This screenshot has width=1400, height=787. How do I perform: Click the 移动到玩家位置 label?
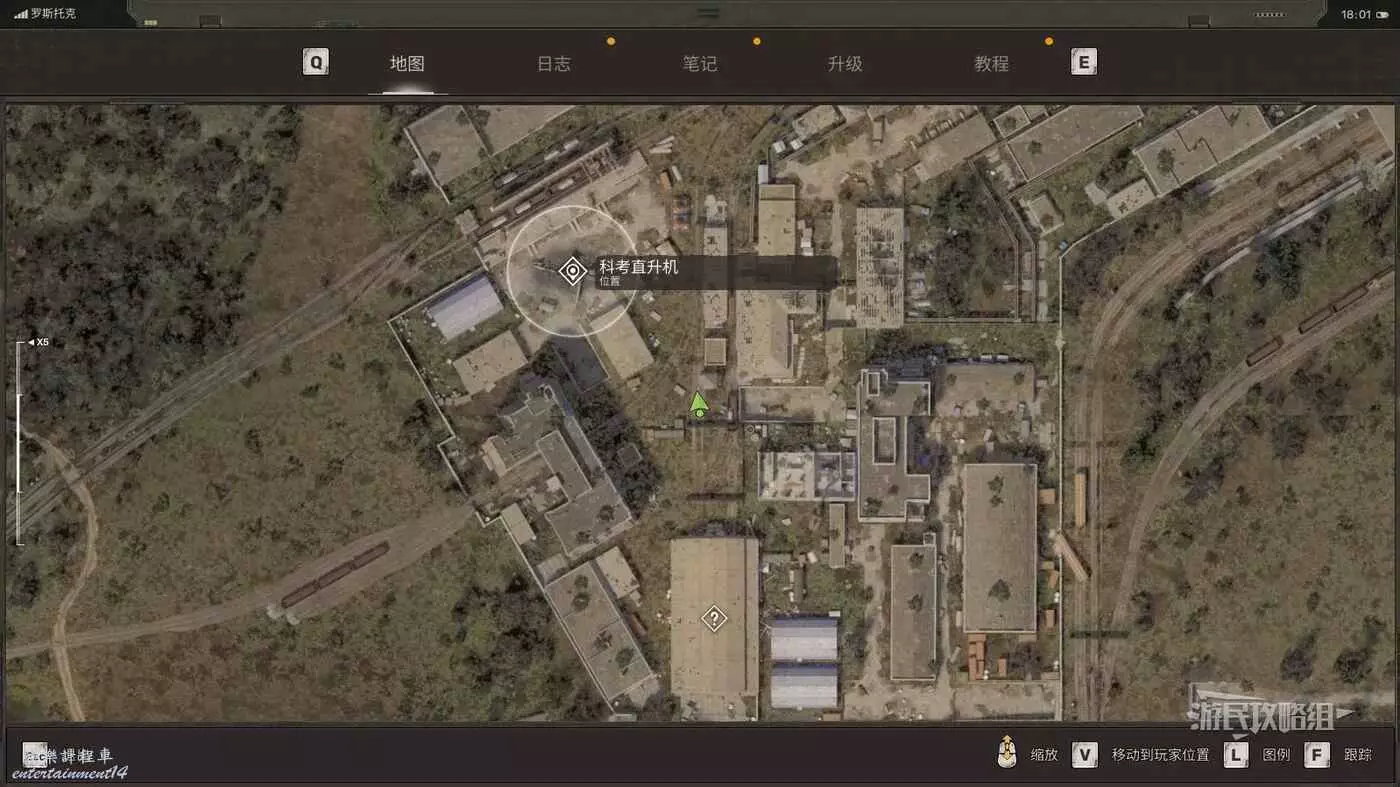pyautogui.click(x=1160, y=755)
